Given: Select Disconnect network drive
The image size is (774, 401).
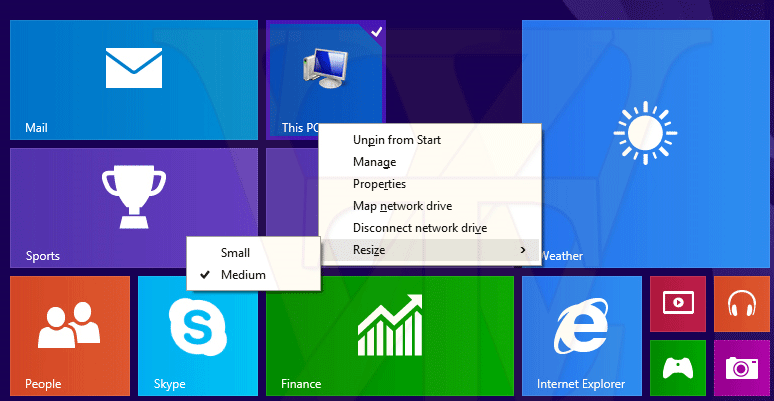Looking at the screenshot, I should [x=430, y=228].
